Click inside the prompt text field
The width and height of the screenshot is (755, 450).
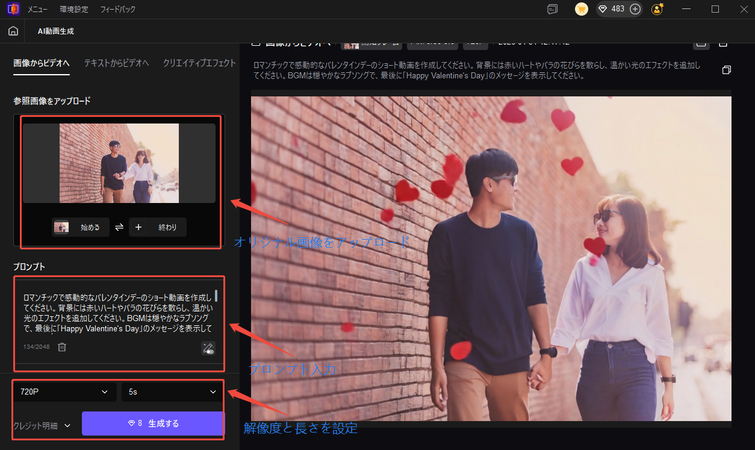pyautogui.click(x=117, y=313)
